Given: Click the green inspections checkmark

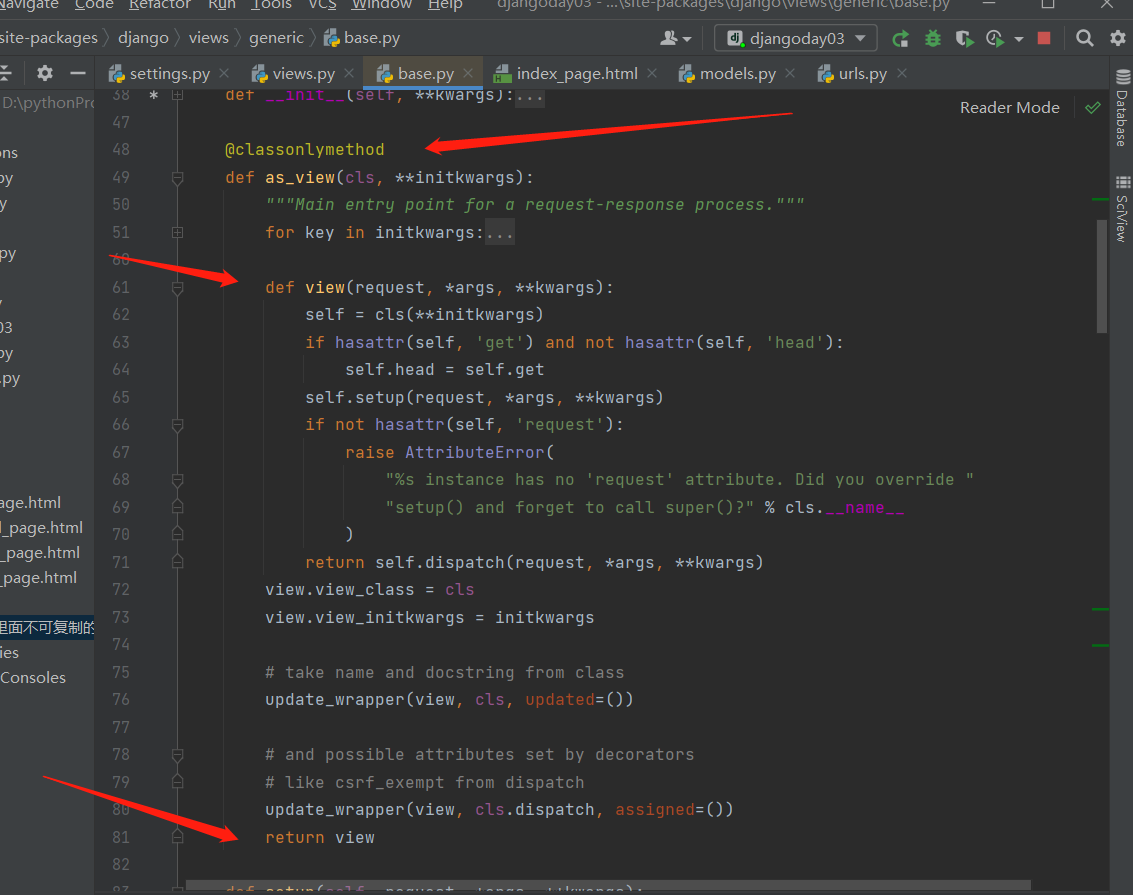Looking at the screenshot, I should pyautogui.click(x=1093, y=108).
